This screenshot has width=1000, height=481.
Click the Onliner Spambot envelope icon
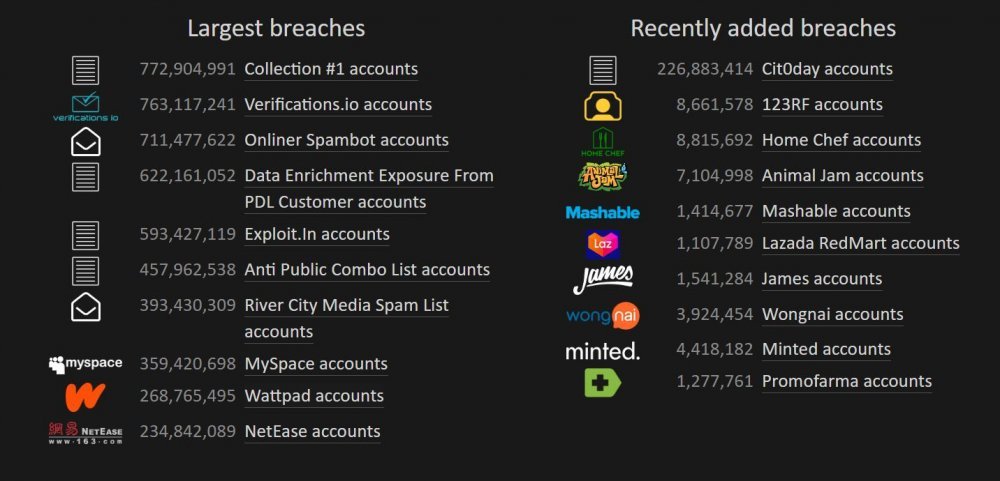tap(85, 142)
